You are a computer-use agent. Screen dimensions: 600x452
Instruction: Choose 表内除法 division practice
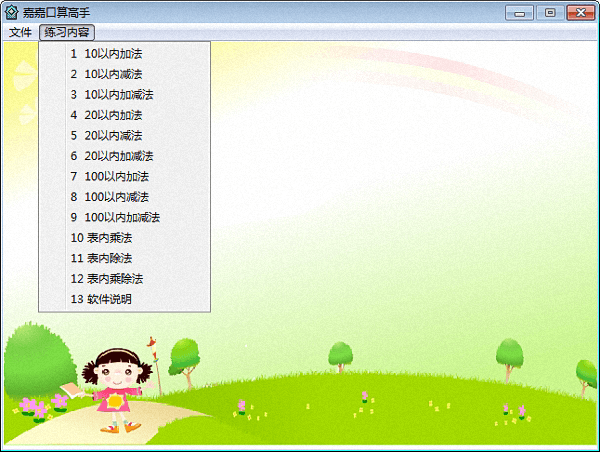point(106,258)
